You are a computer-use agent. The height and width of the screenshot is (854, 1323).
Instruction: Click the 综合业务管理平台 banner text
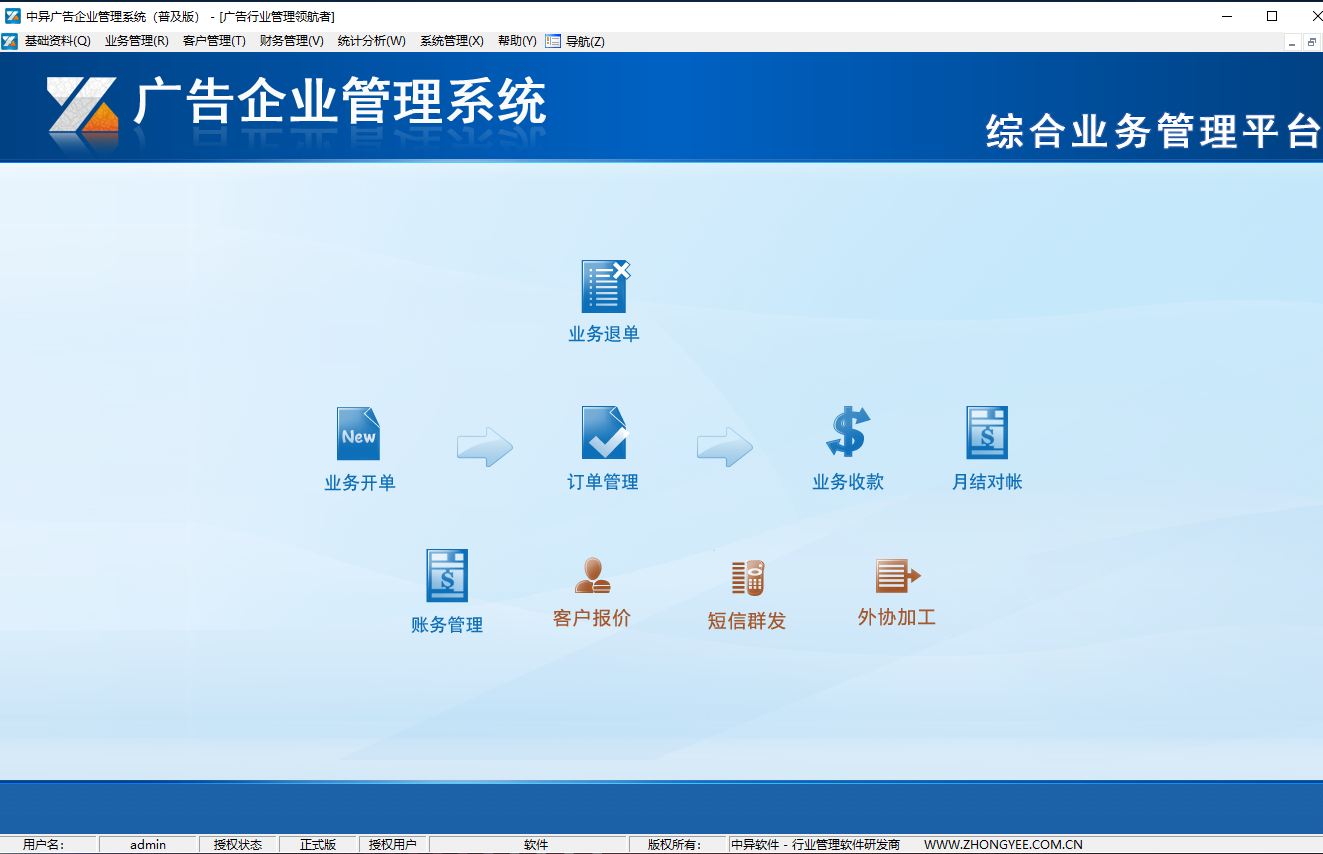(1154, 132)
